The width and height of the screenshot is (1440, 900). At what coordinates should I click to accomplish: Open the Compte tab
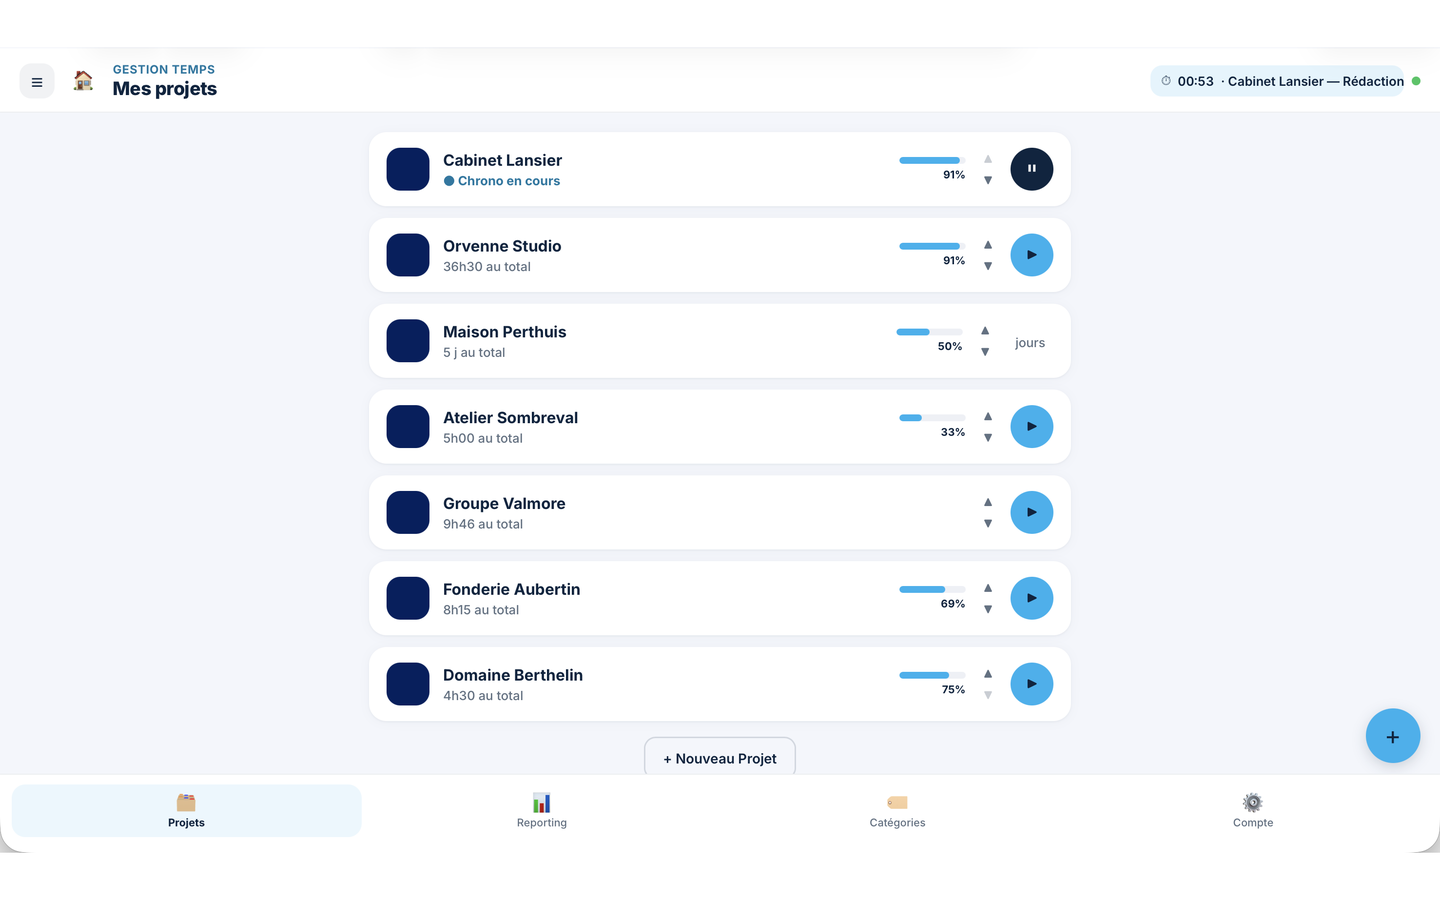pyautogui.click(x=1253, y=811)
